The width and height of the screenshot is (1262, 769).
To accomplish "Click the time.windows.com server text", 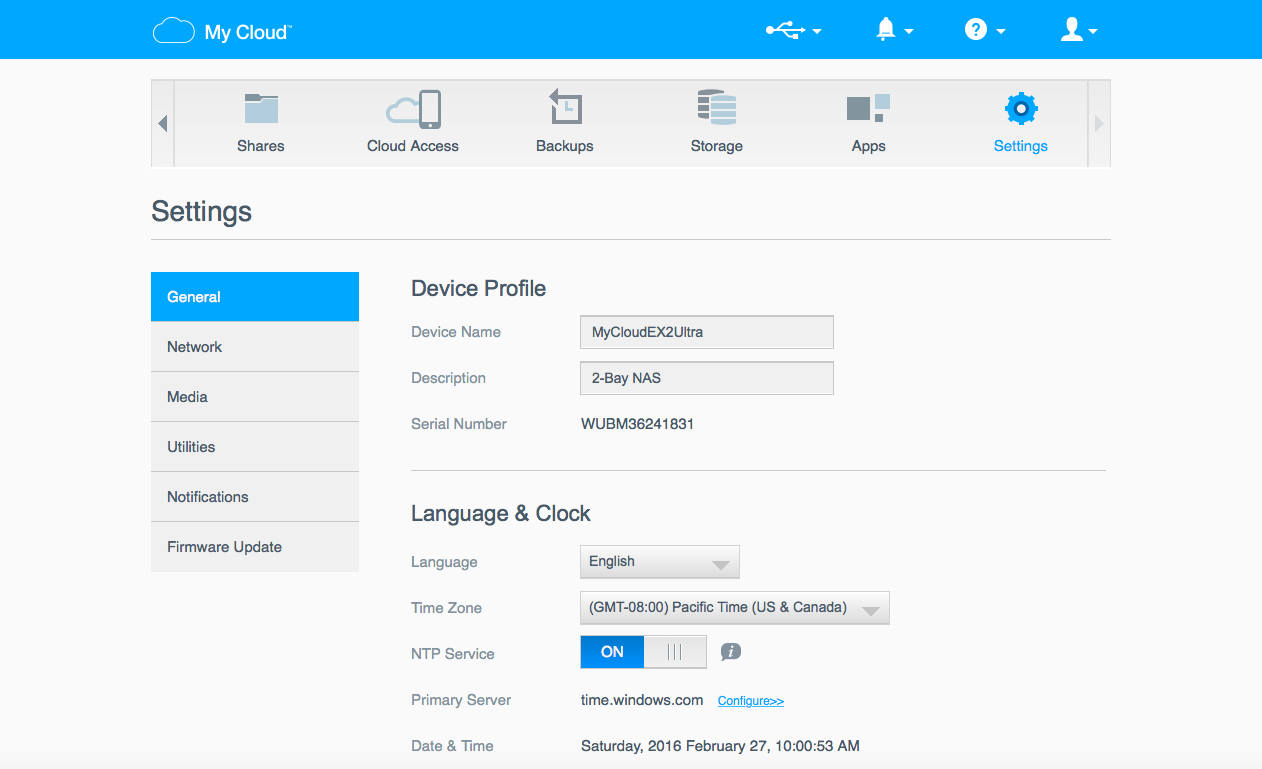I will coord(642,700).
